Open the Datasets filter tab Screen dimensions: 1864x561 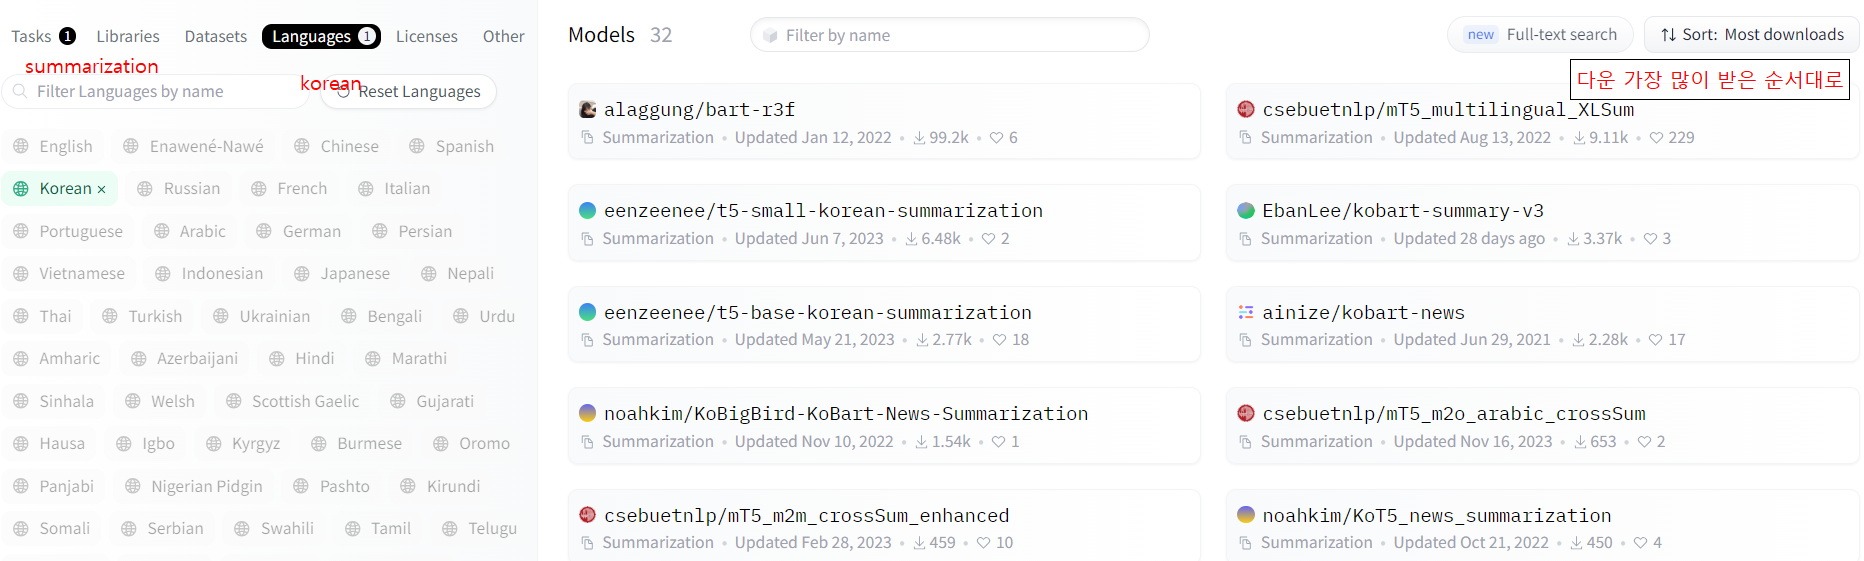(215, 36)
